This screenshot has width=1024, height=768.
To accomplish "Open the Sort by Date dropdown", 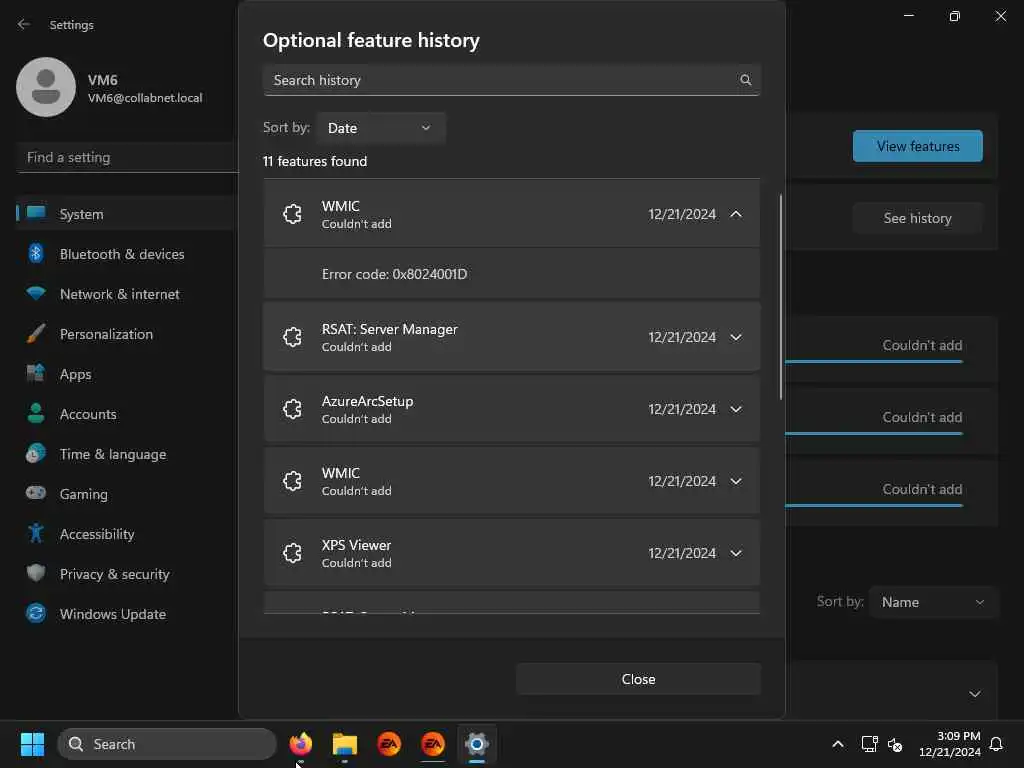I will click(x=381, y=128).
